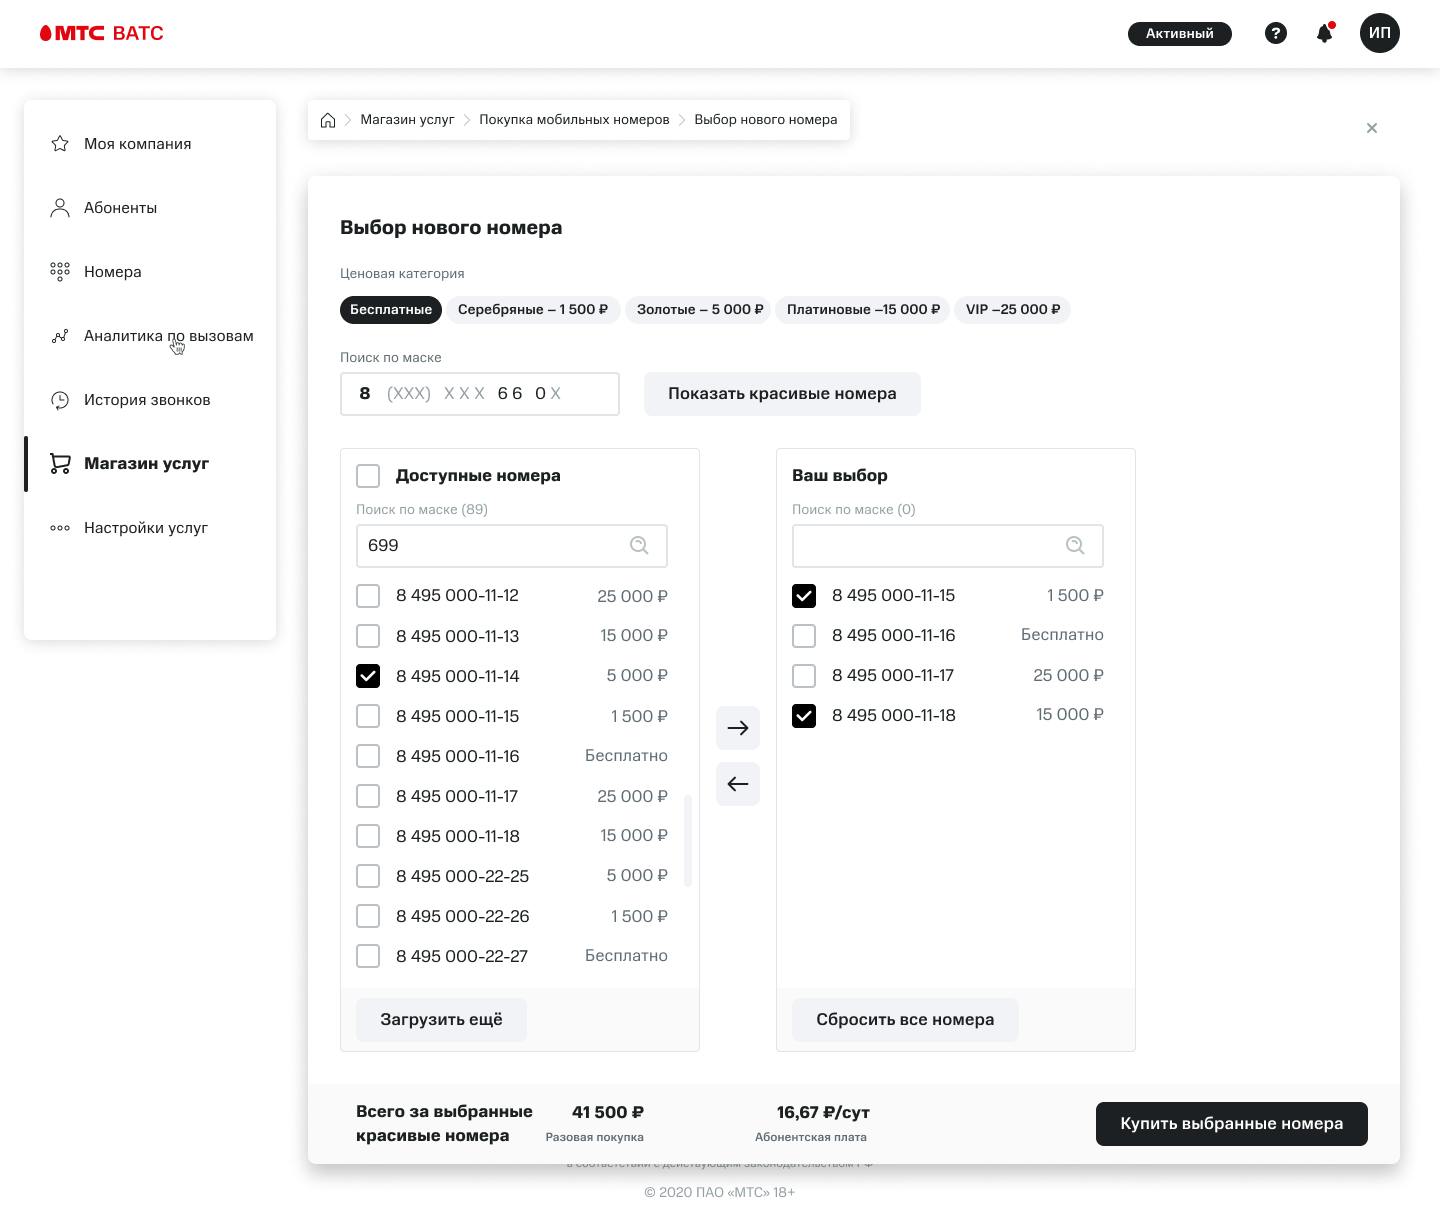Check chosen number 8 495 000-11-16
Image resolution: width=1440 pixels, height=1215 pixels.
tap(804, 636)
